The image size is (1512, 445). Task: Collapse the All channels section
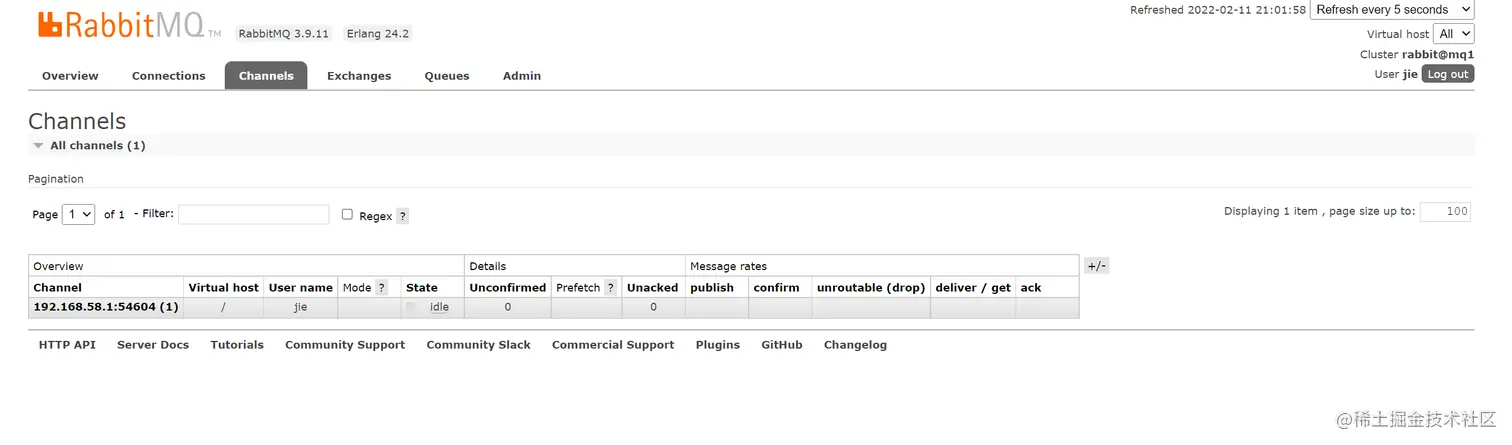(x=89, y=146)
